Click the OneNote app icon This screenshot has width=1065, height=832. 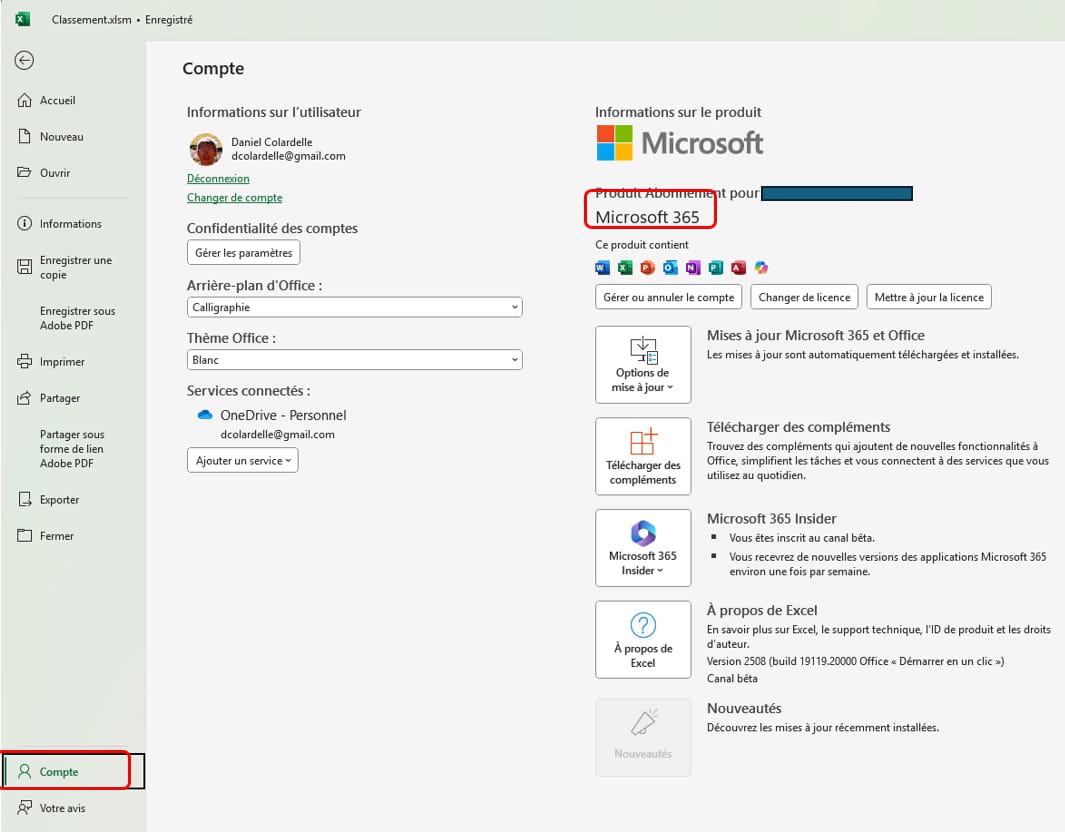click(693, 268)
